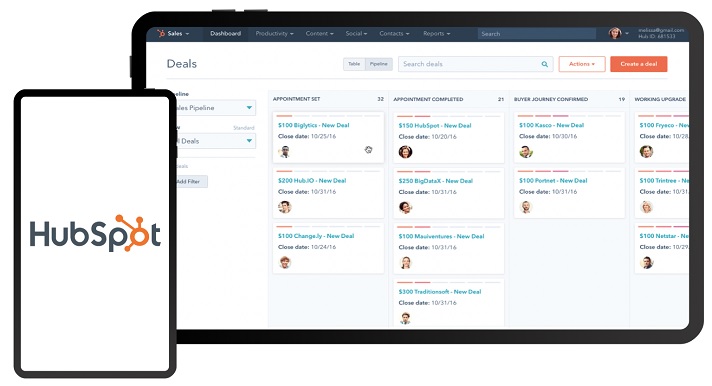Click the owner avatar on the Fryeco deal card
The image size is (712, 386).
(646, 152)
